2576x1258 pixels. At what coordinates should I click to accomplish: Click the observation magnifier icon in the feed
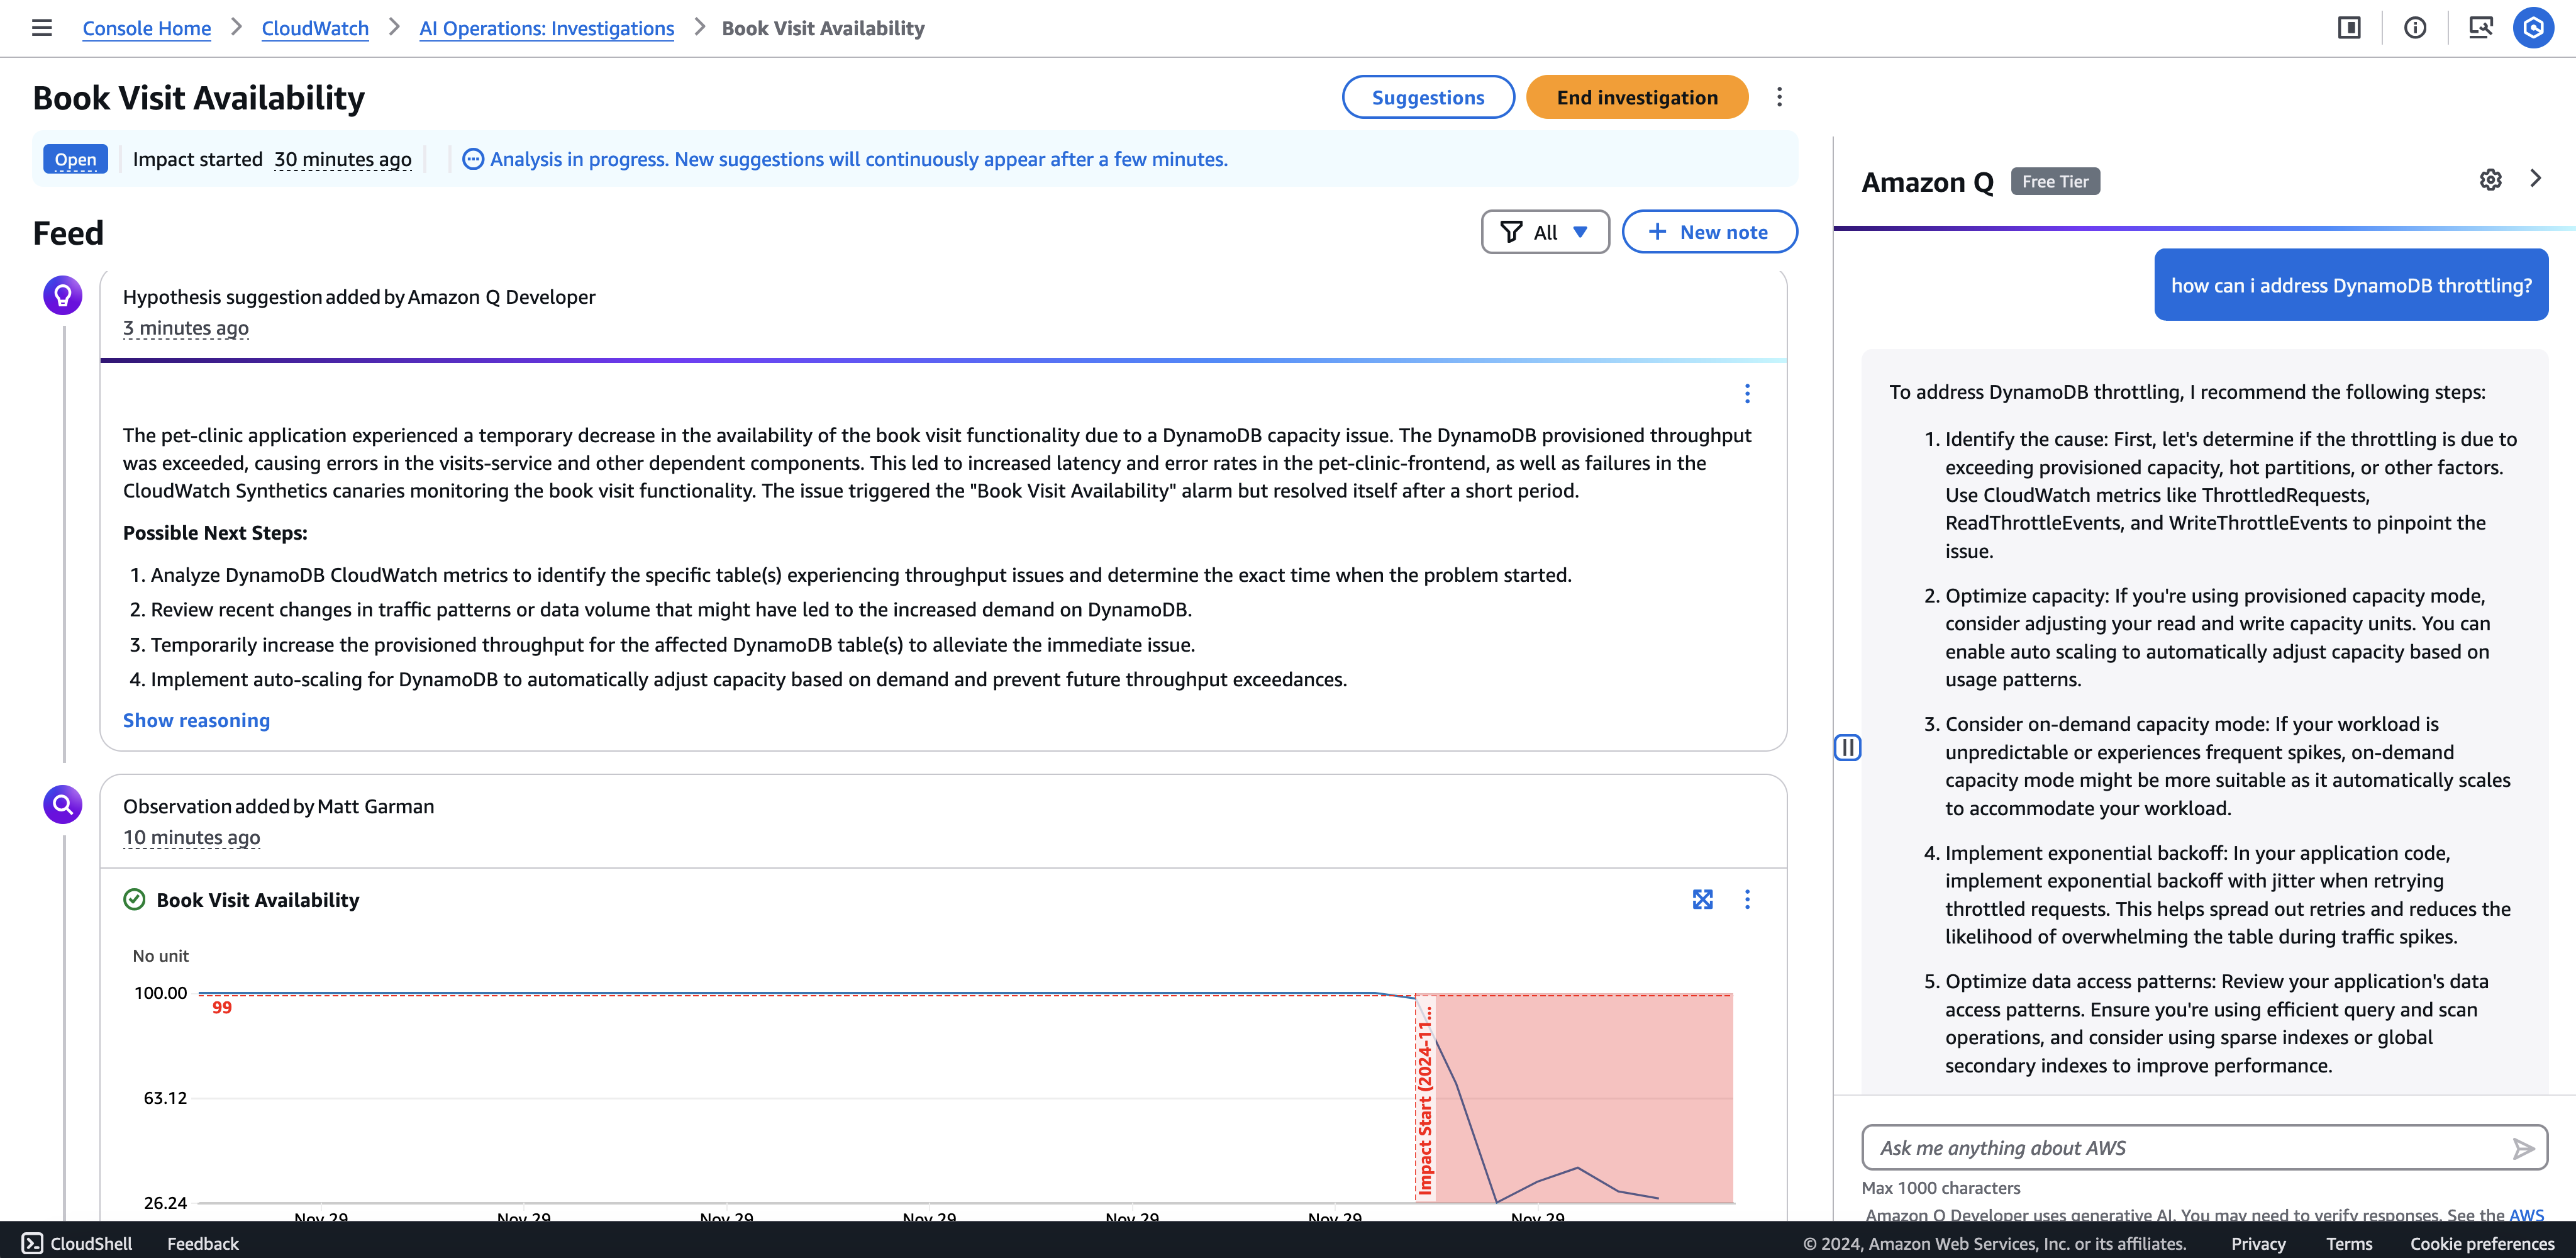tap(62, 804)
